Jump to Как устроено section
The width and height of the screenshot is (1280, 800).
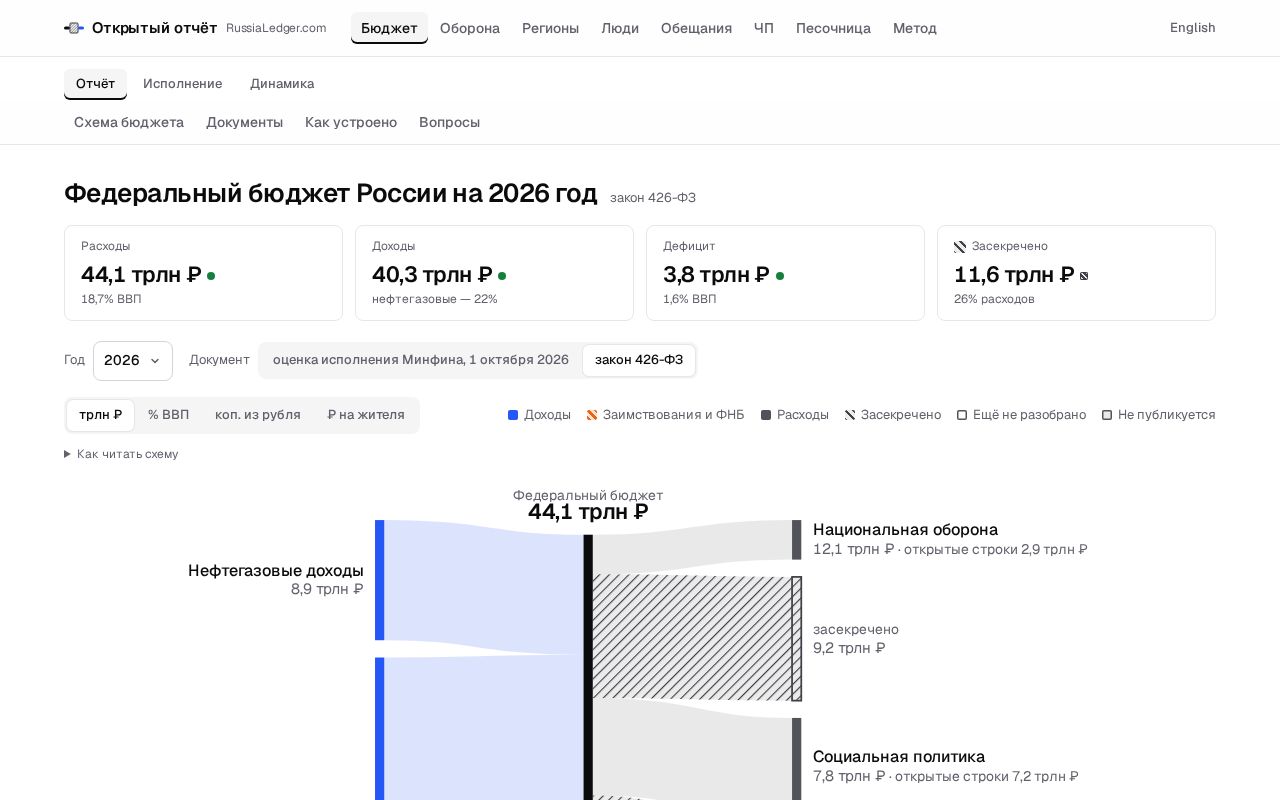(x=351, y=122)
